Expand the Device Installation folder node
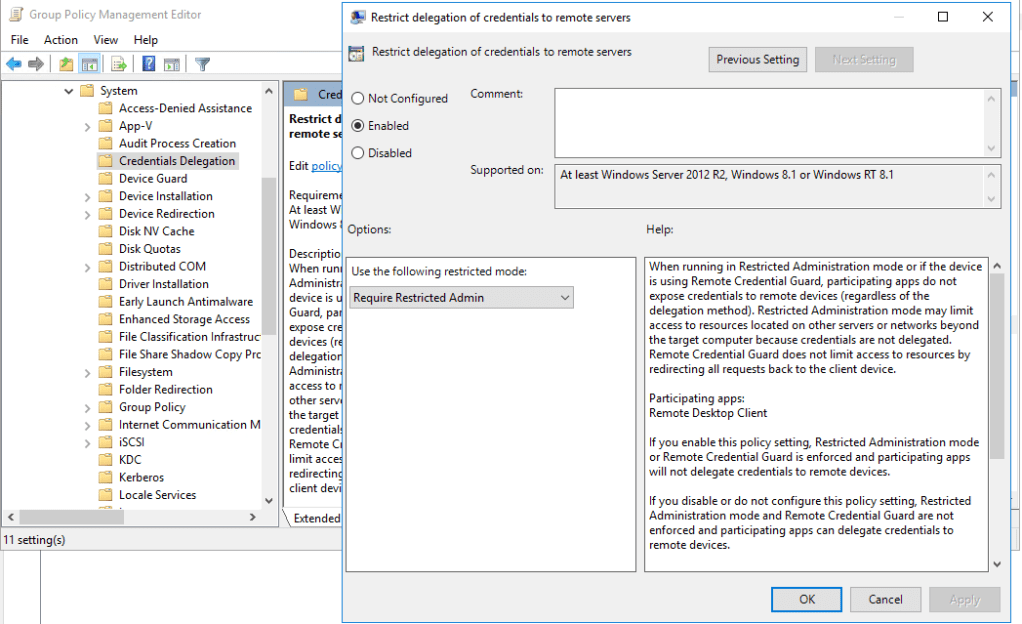Viewport: 1022px width, 624px height. [x=88, y=196]
